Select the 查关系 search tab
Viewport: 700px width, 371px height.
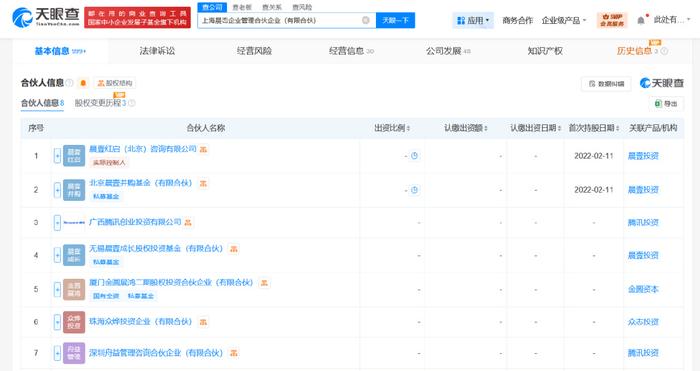272,7
